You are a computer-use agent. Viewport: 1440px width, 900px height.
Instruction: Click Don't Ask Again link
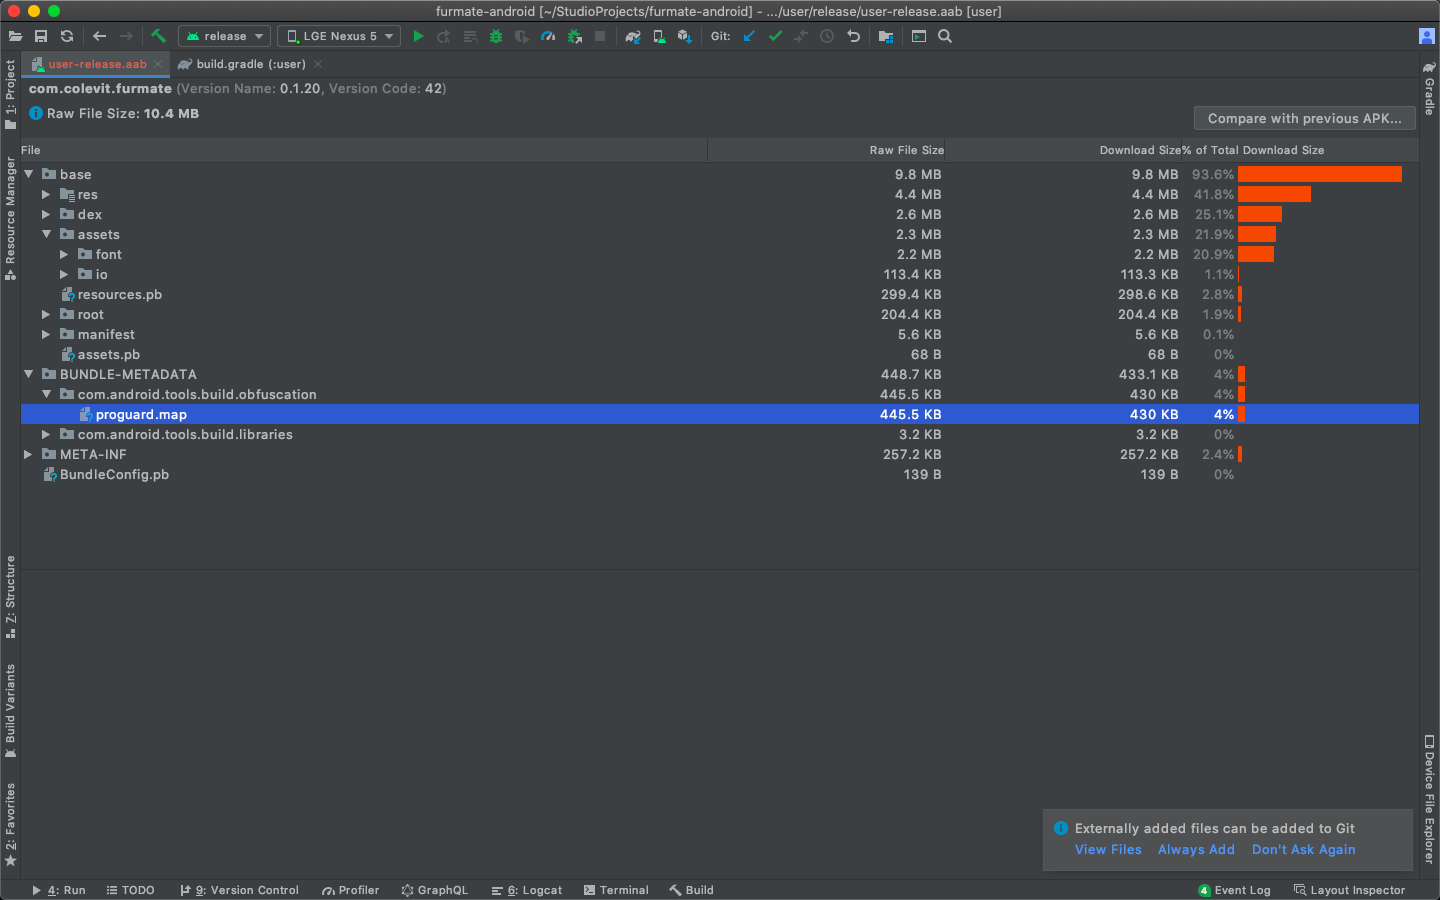(1304, 850)
